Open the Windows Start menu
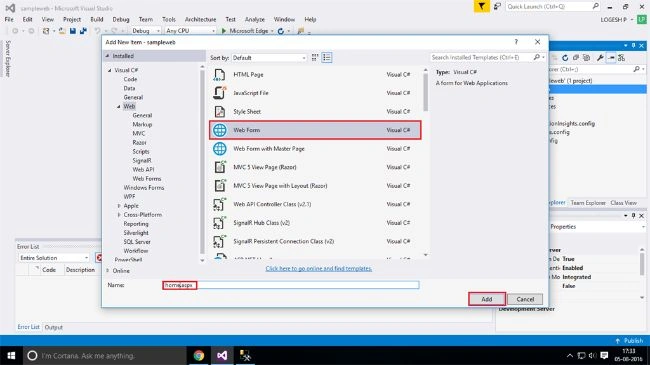 (11, 355)
